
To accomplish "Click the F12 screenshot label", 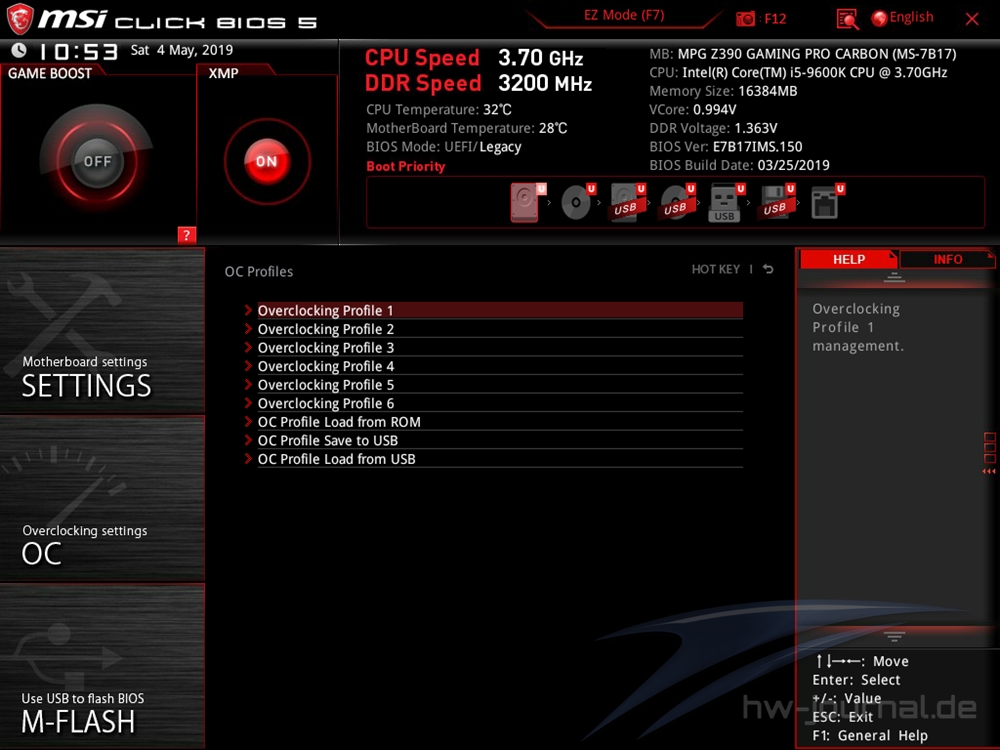I will tap(775, 19).
